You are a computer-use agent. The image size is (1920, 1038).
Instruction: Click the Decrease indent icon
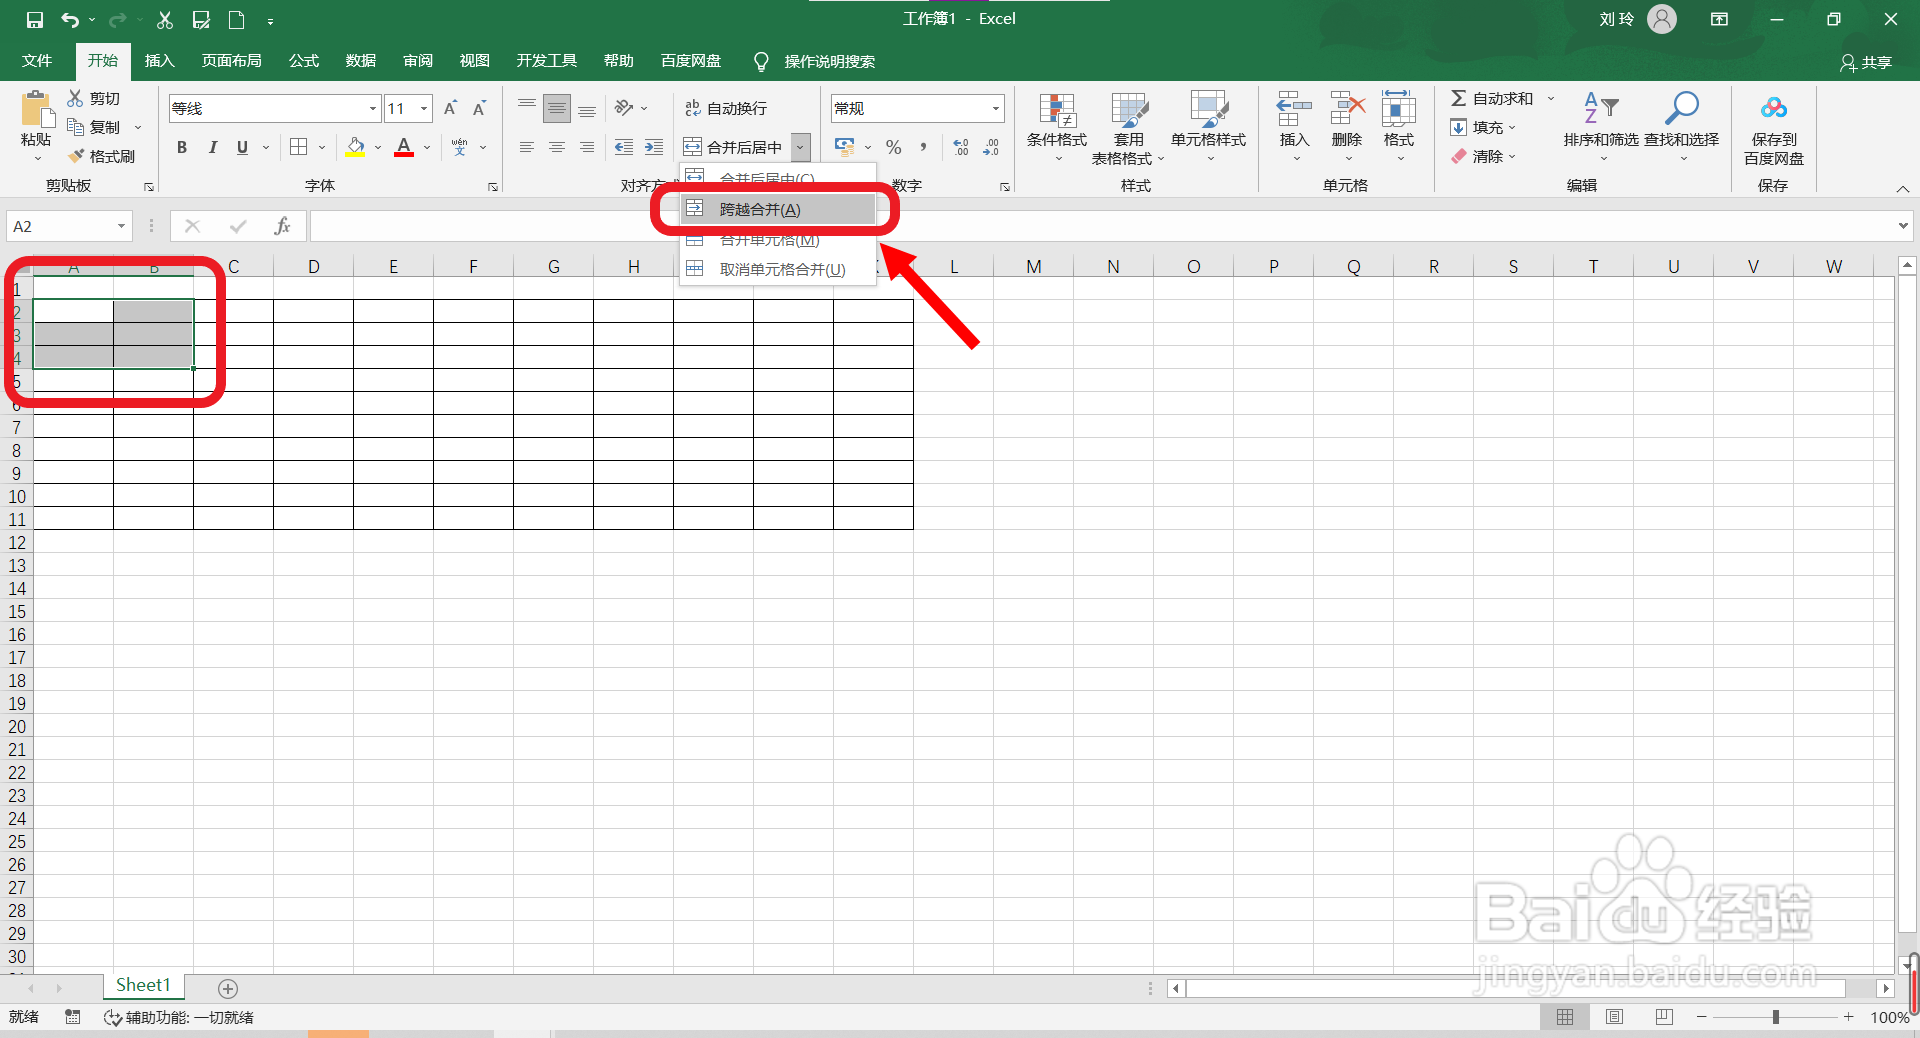[x=624, y=147]
